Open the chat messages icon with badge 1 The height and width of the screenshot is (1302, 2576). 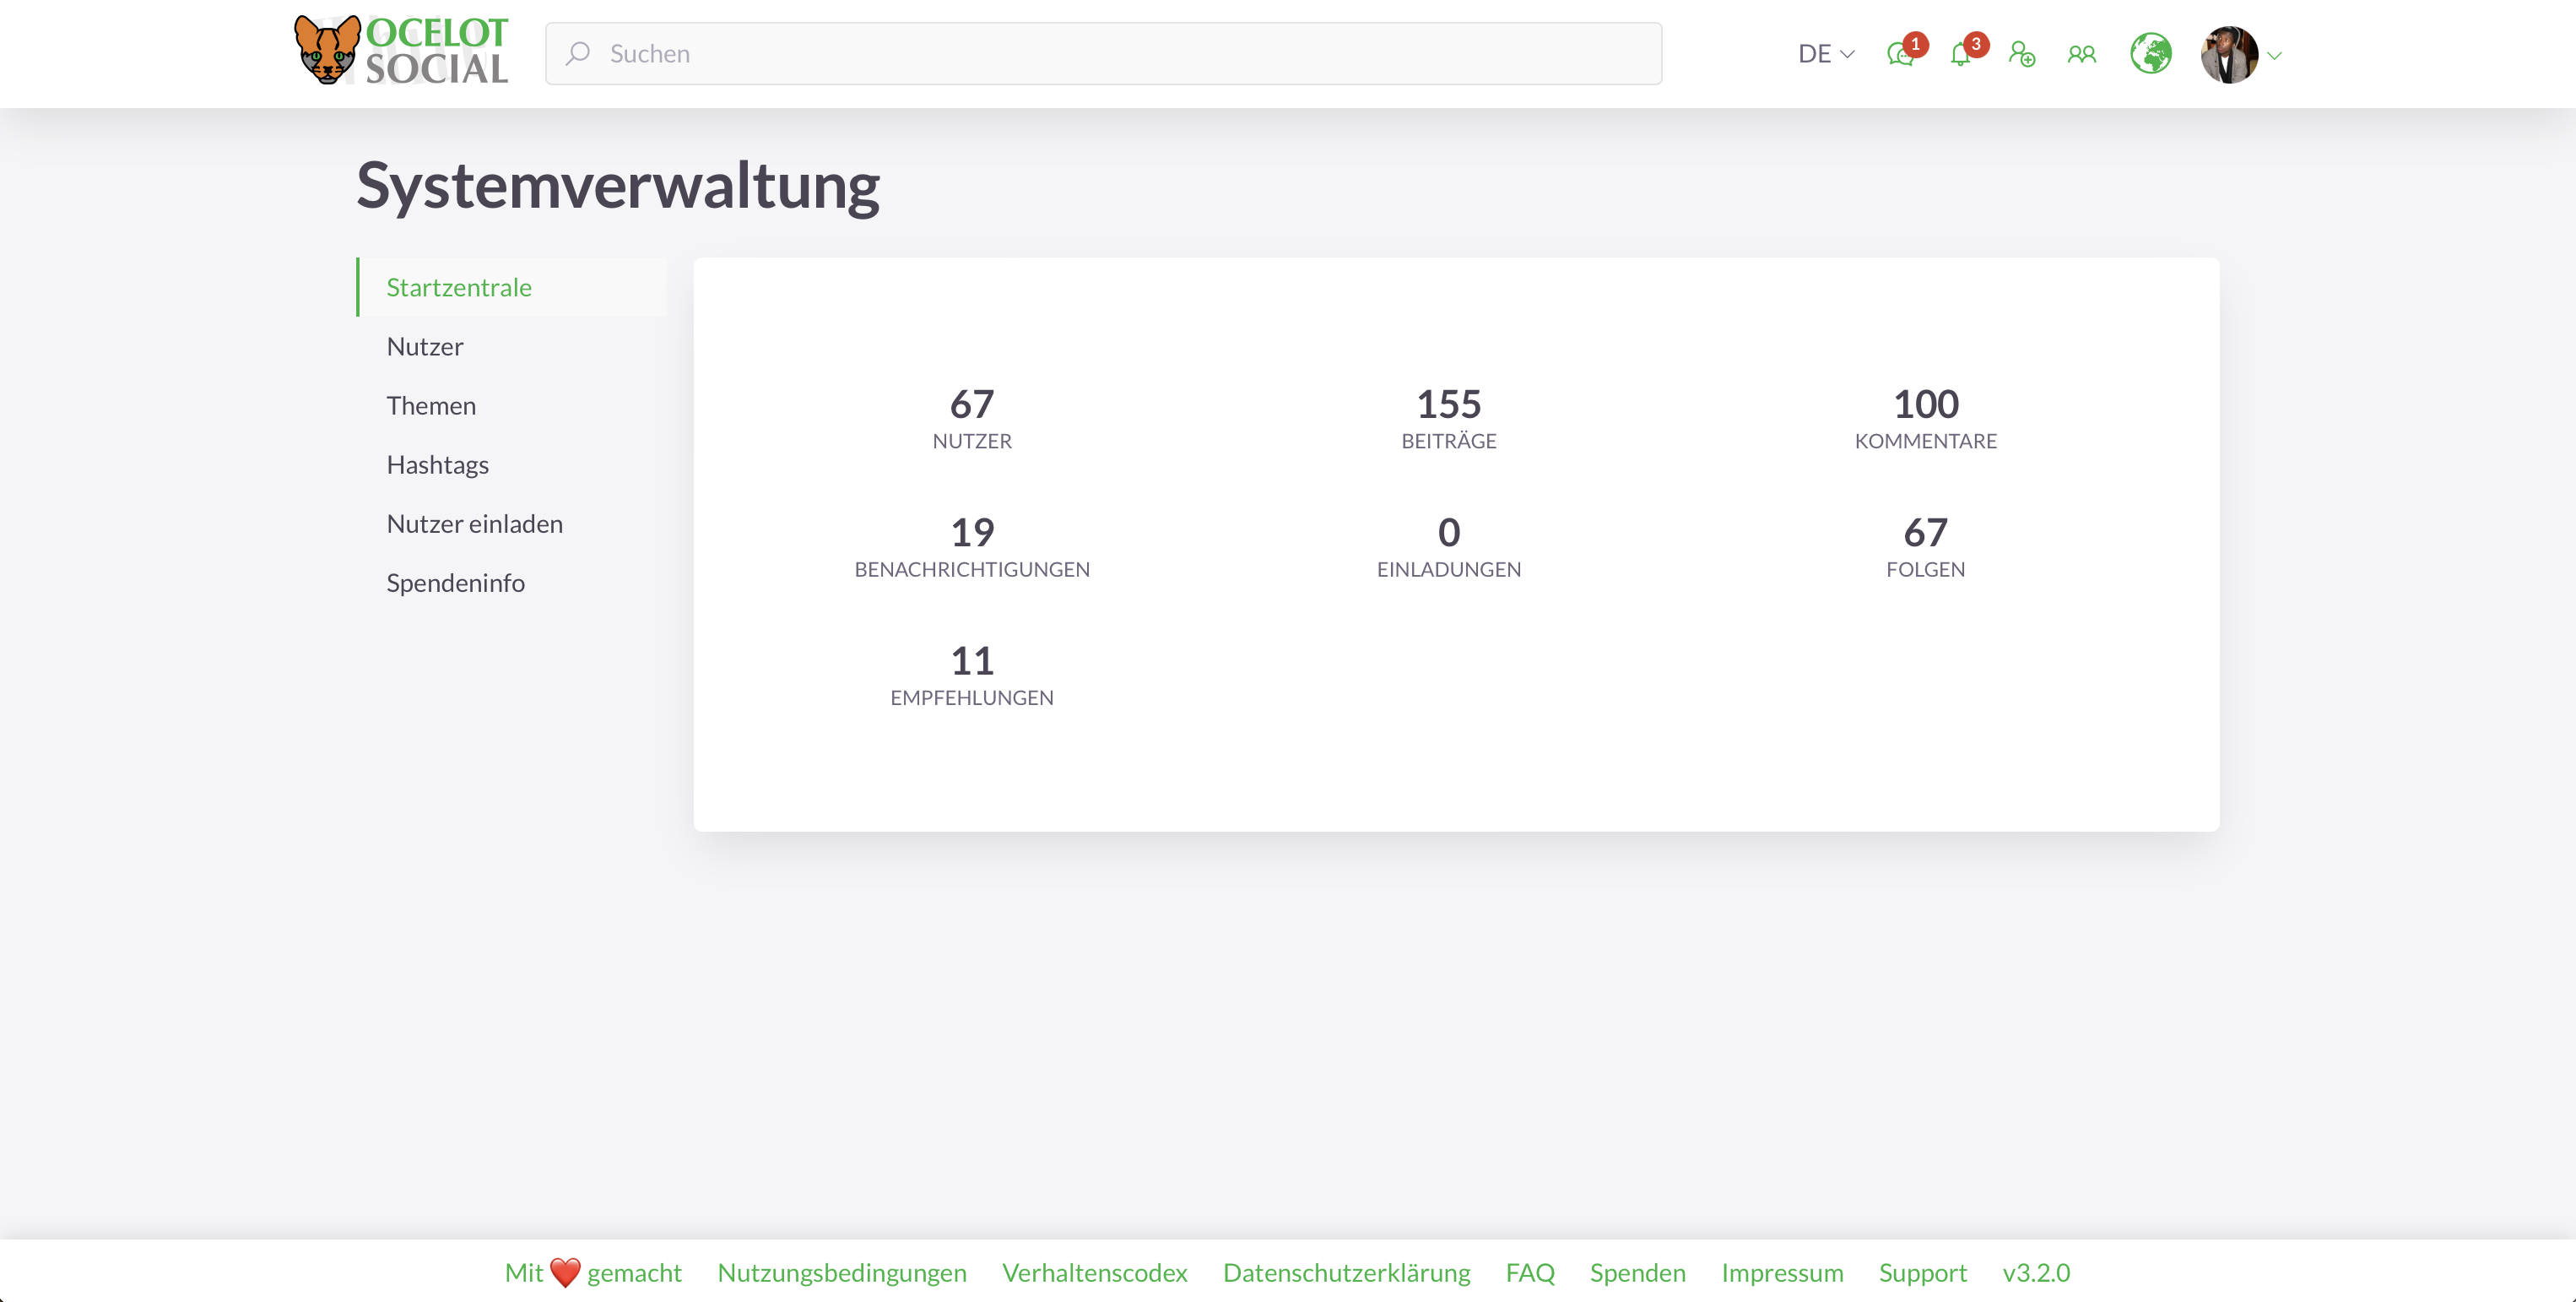[1901, 55]
